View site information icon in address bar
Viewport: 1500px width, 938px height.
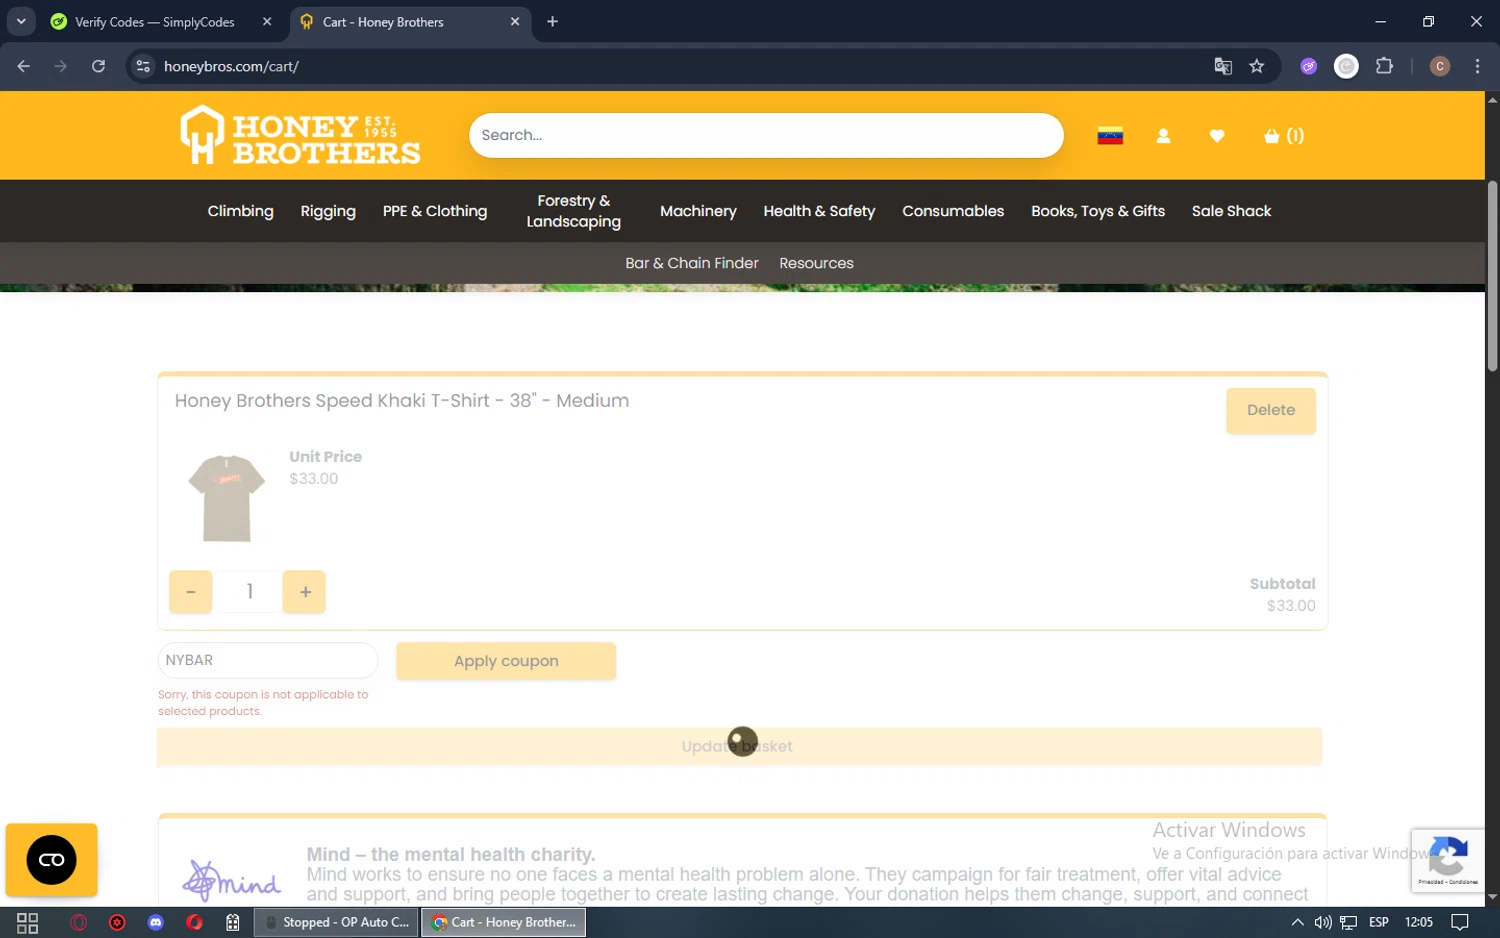point(143,66)
